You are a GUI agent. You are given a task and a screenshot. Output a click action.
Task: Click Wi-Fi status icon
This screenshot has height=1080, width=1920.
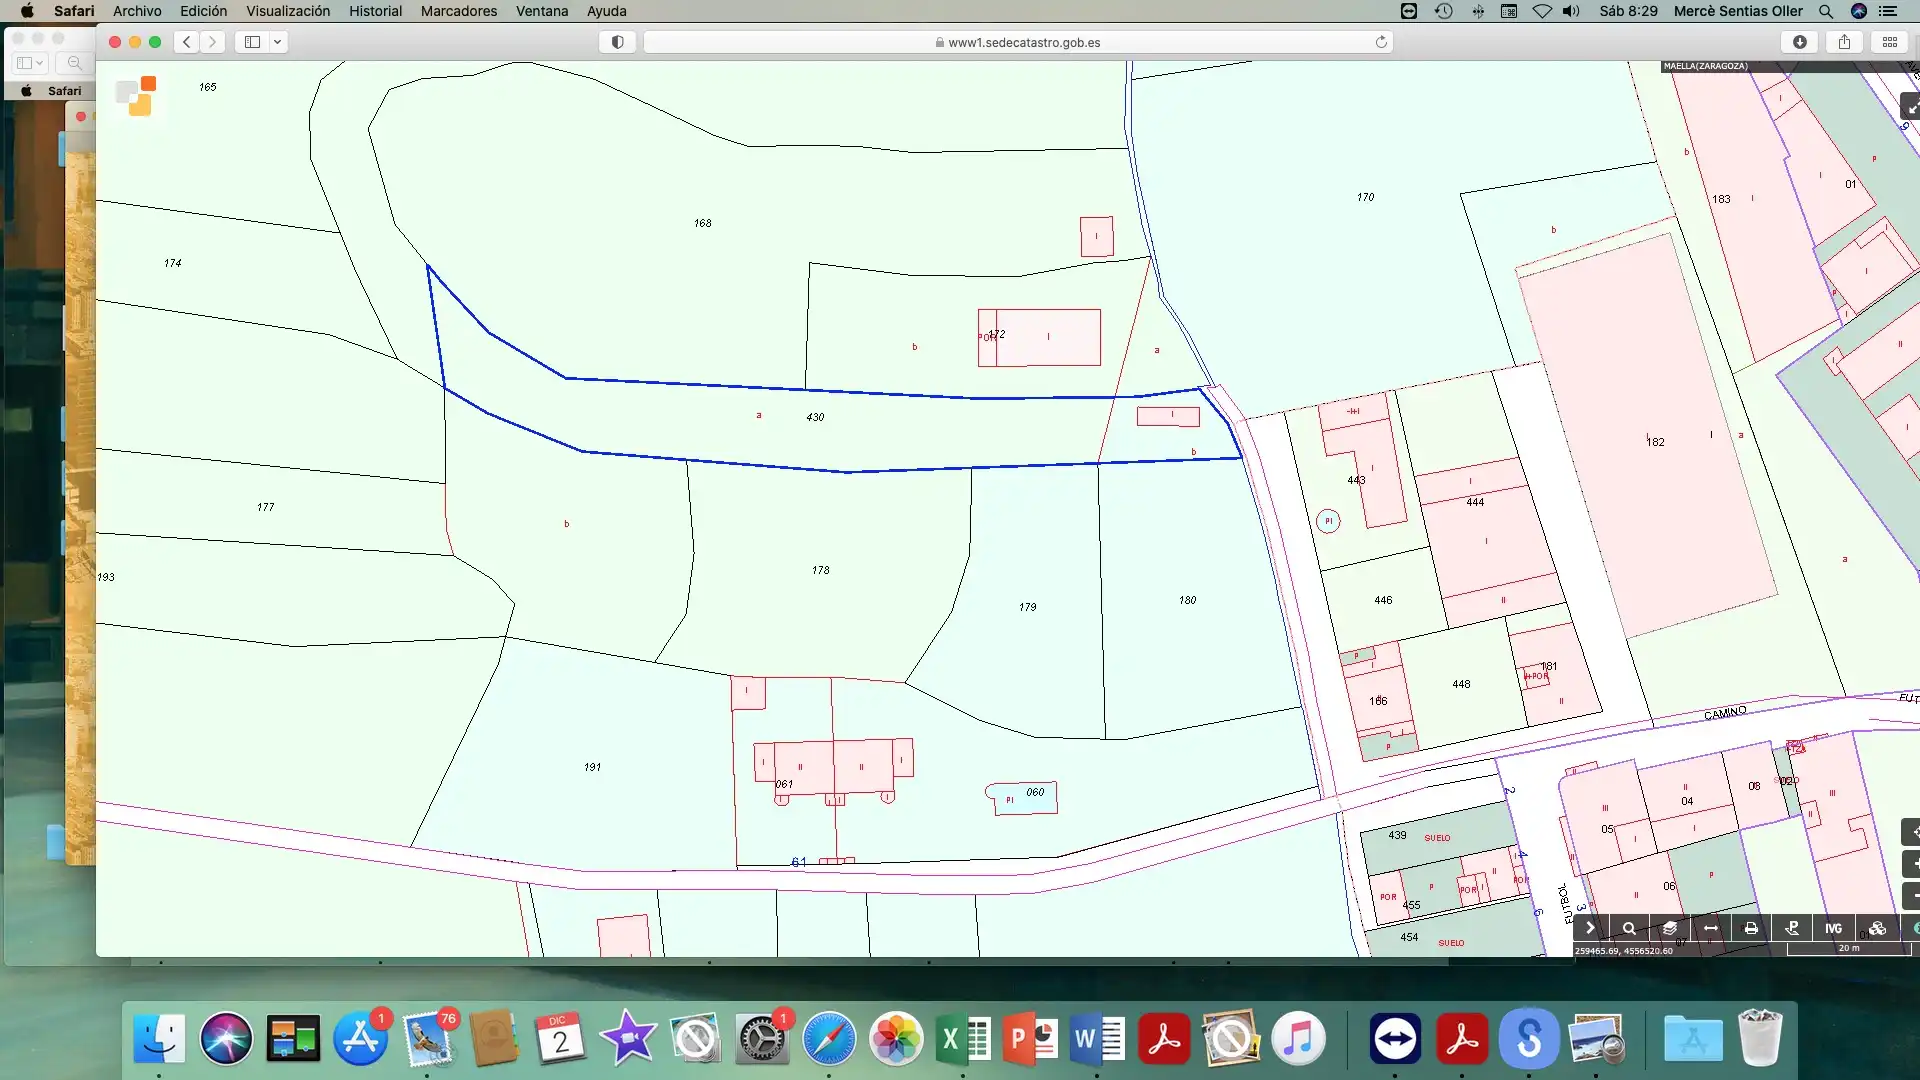pos(1542,11)
